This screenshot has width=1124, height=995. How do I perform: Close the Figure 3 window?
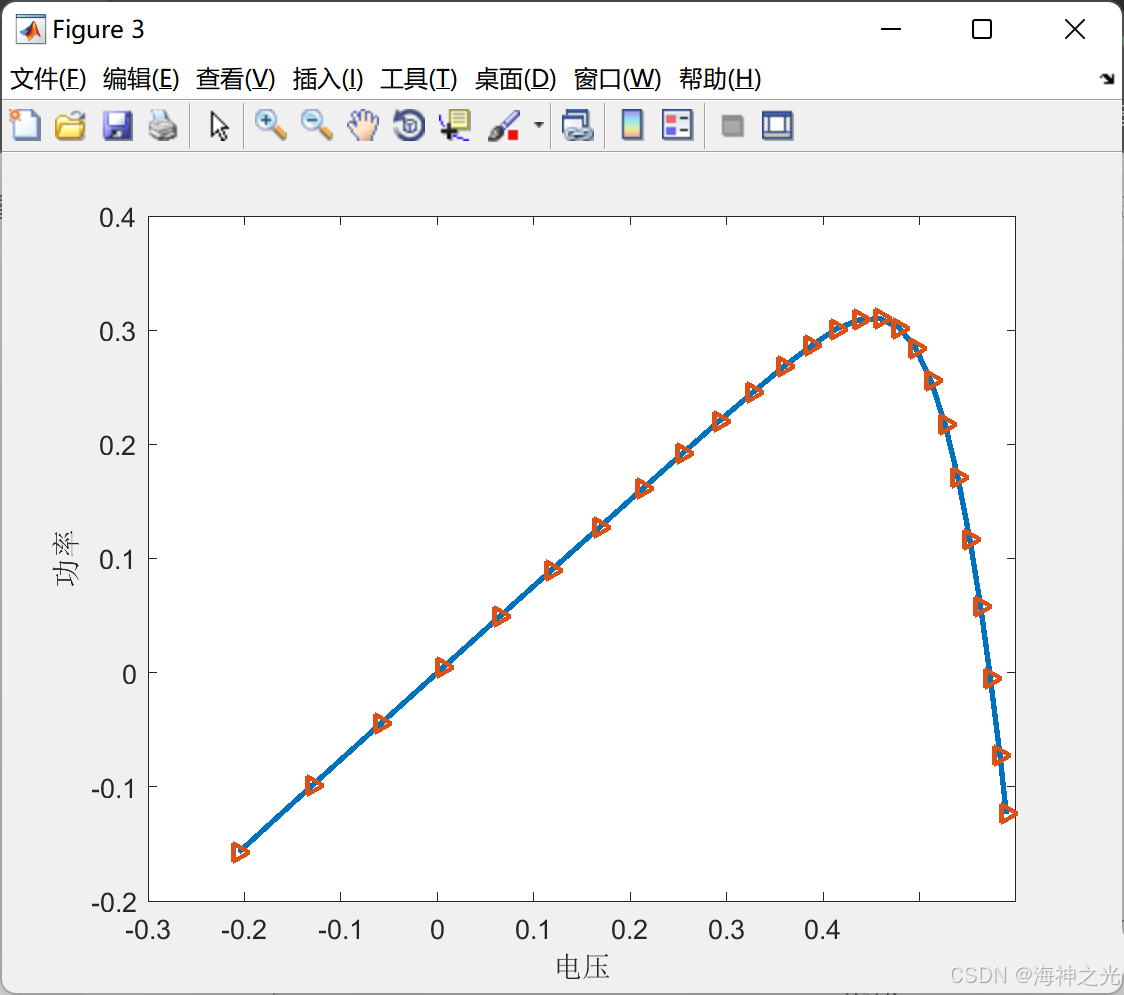coord(1075,29)
